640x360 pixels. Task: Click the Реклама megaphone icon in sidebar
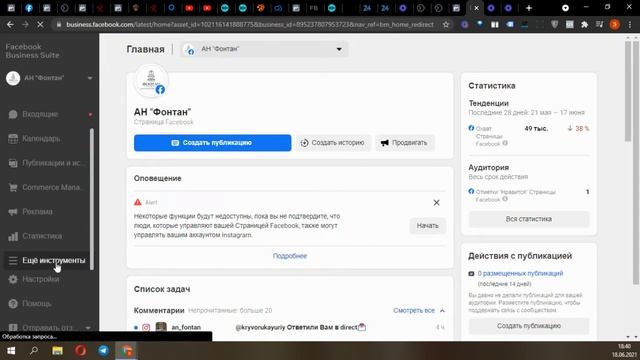(13, 212)
